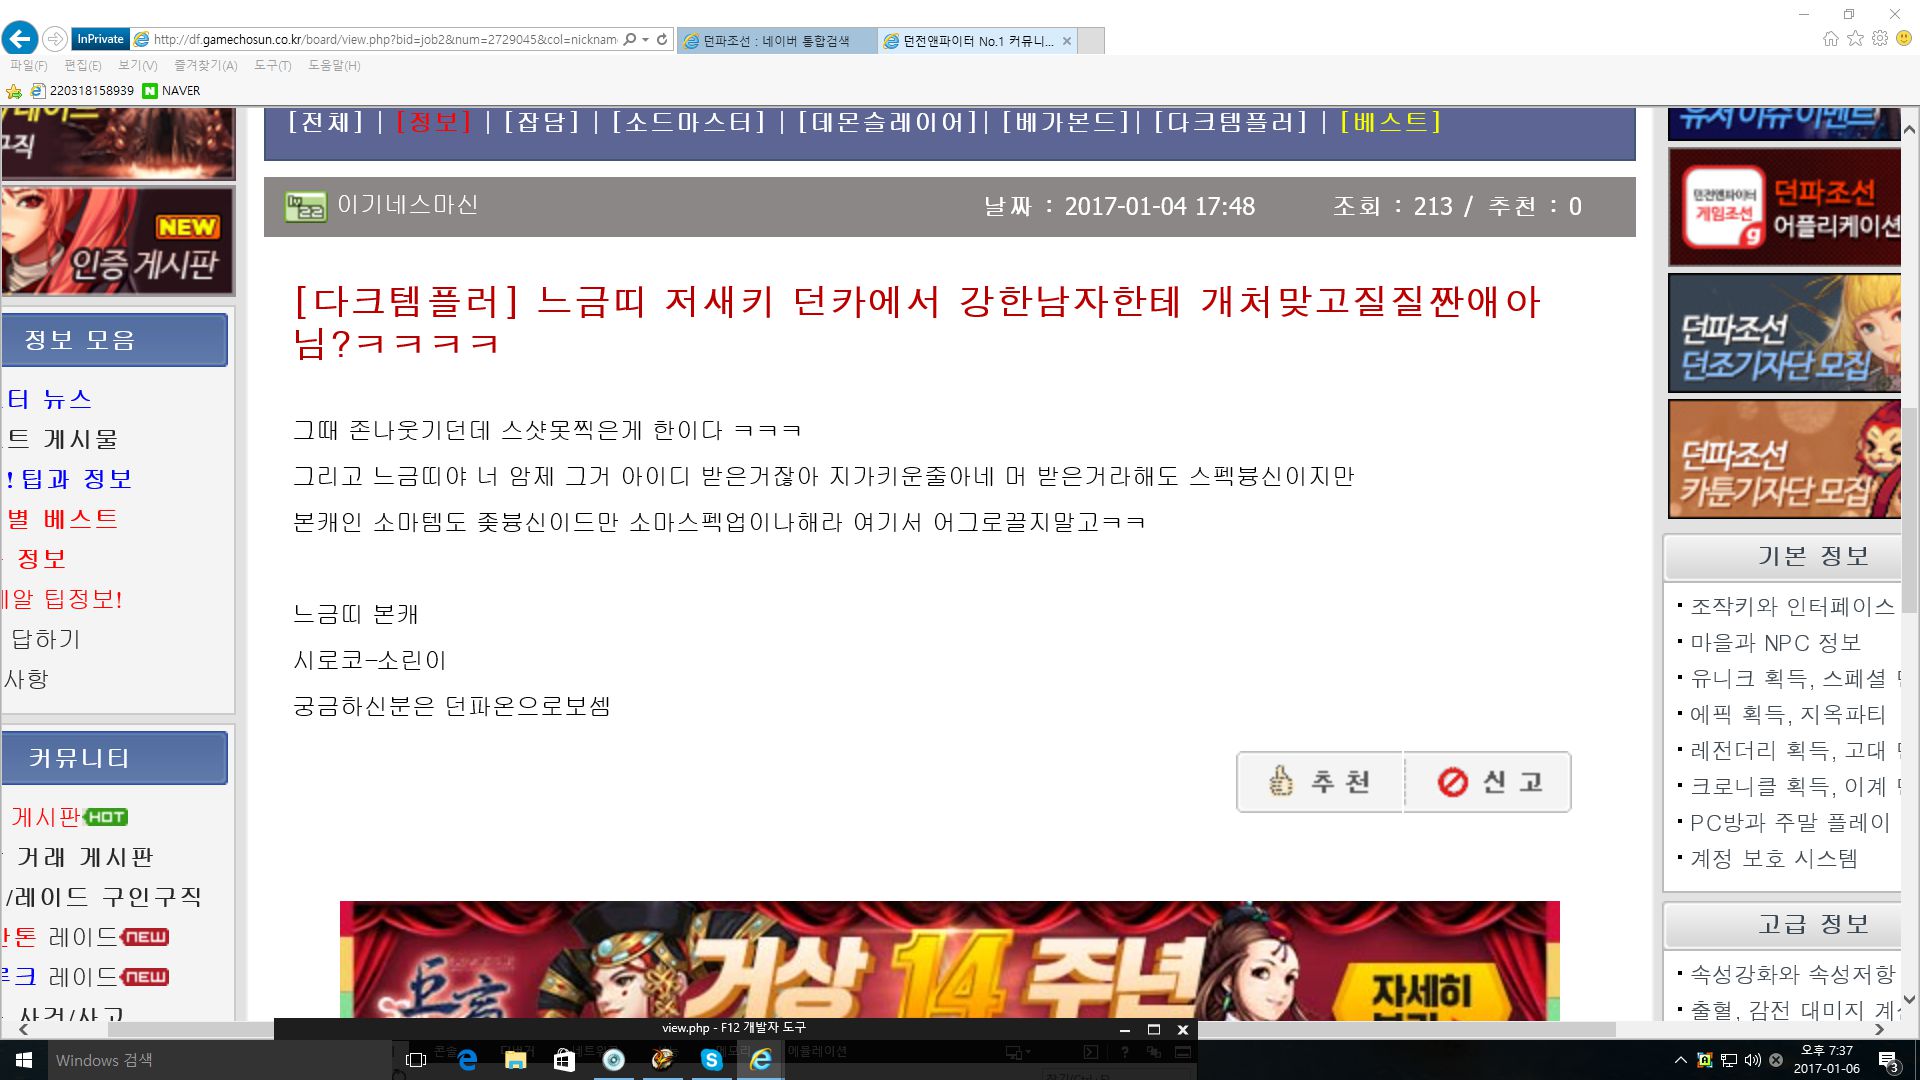Switch to the 던파조선 네이버 통합검색 tab
This screenshot has width=1920, height=1080.
pos(775,41)
